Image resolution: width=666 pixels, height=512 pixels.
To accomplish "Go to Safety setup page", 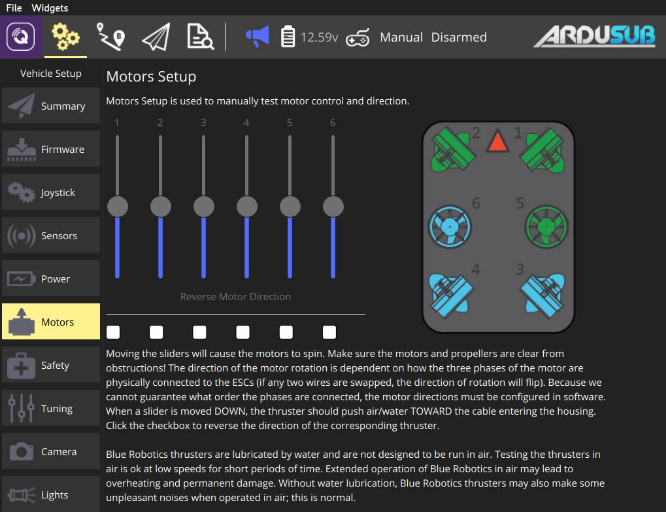I will click(x=51, y=365).
